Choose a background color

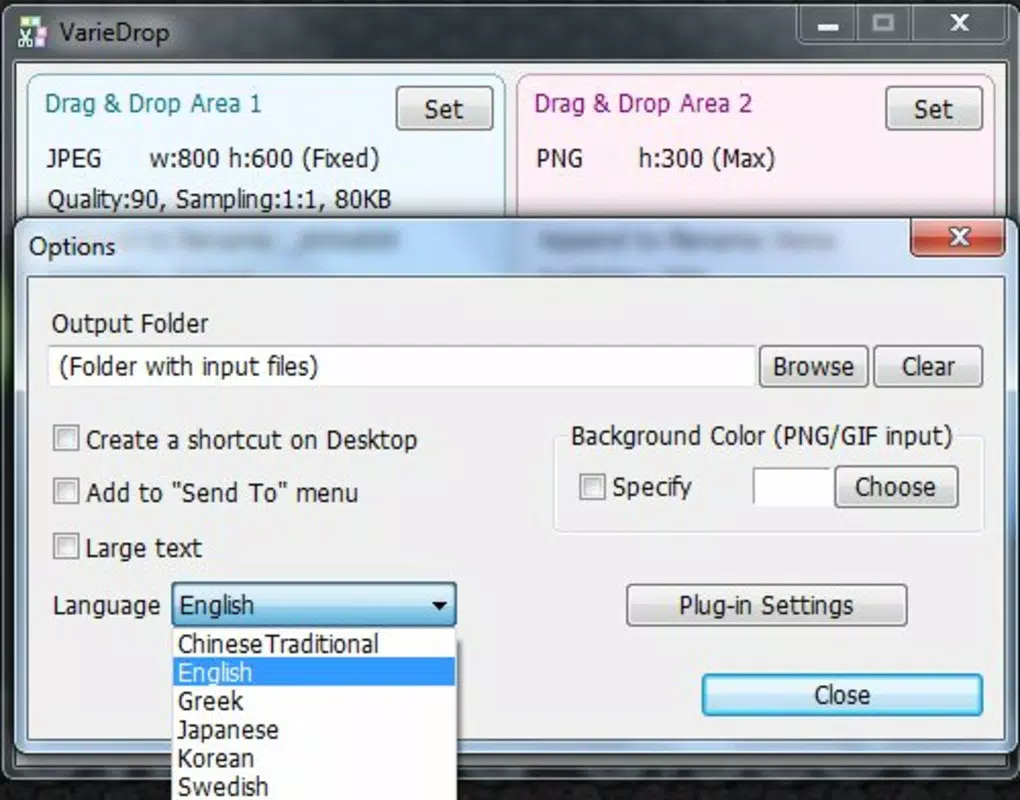(x=896, y=487)
